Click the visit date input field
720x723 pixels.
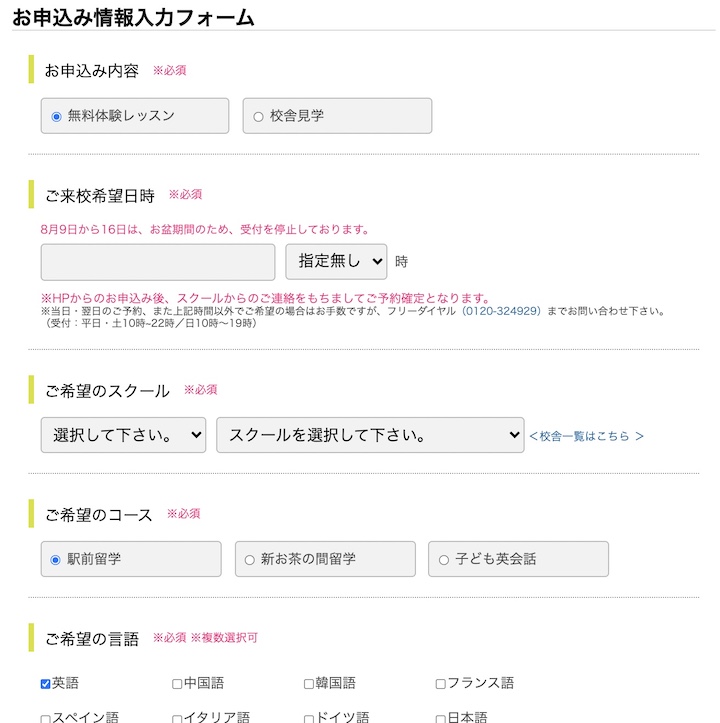point(158,262)
